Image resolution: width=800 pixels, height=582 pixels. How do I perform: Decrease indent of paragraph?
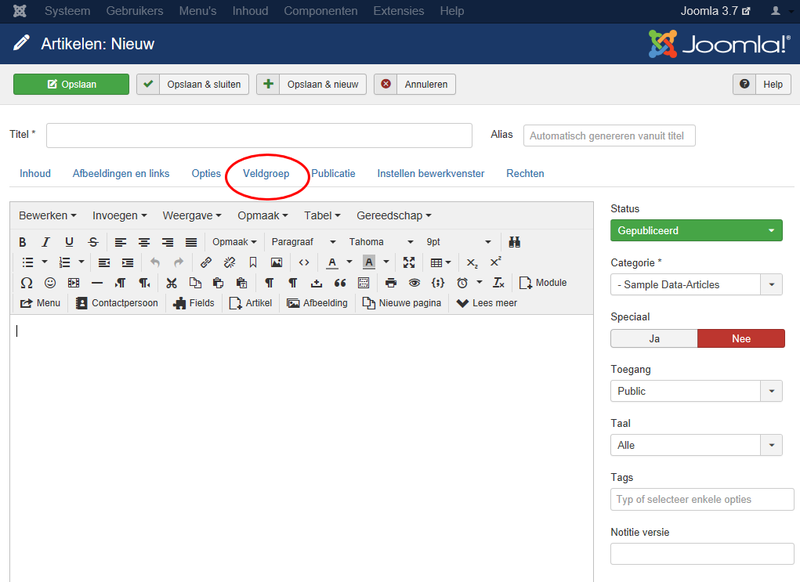tap(104, 262)
